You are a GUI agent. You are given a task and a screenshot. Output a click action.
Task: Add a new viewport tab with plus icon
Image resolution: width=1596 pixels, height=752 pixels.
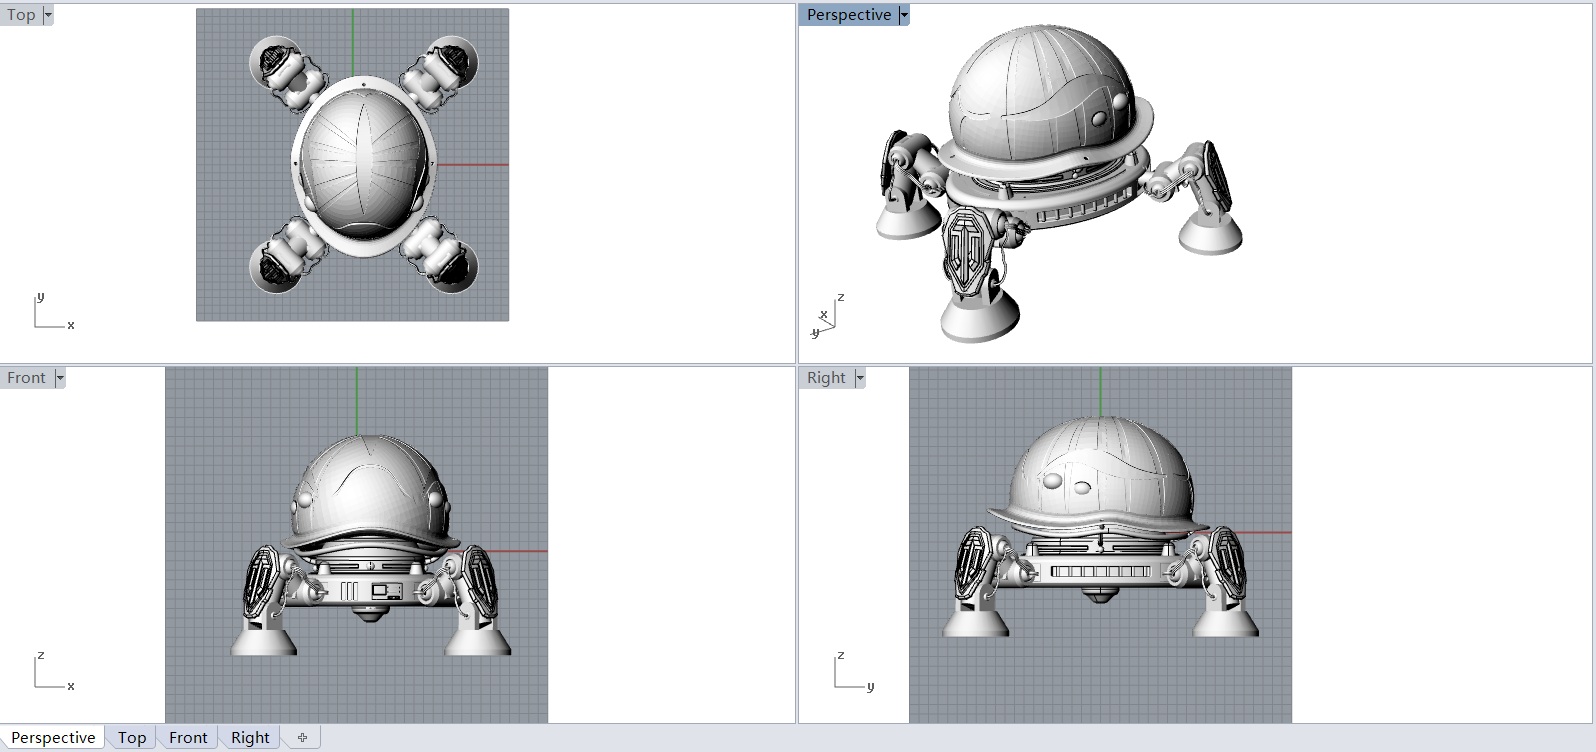click(302, 738)
